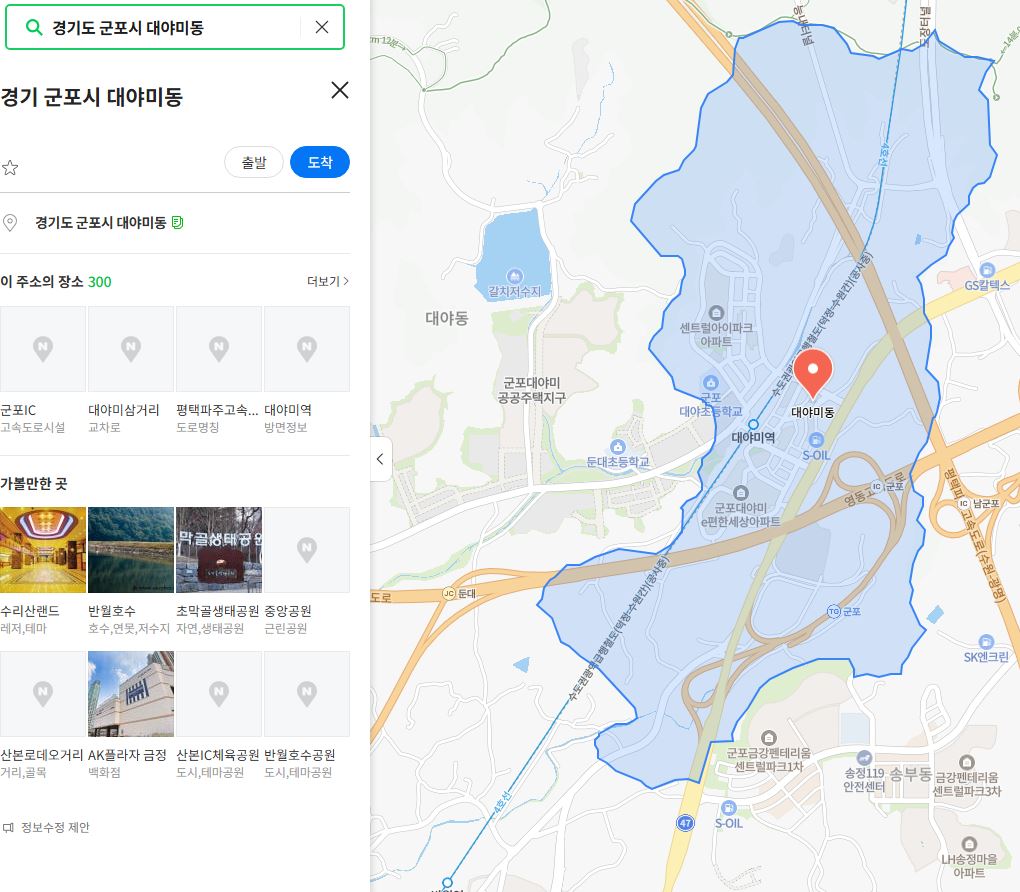Expand more places via 더보기
Image resolution: width=1020 pixels, height=892 pixels.
[x=328, y=281]
